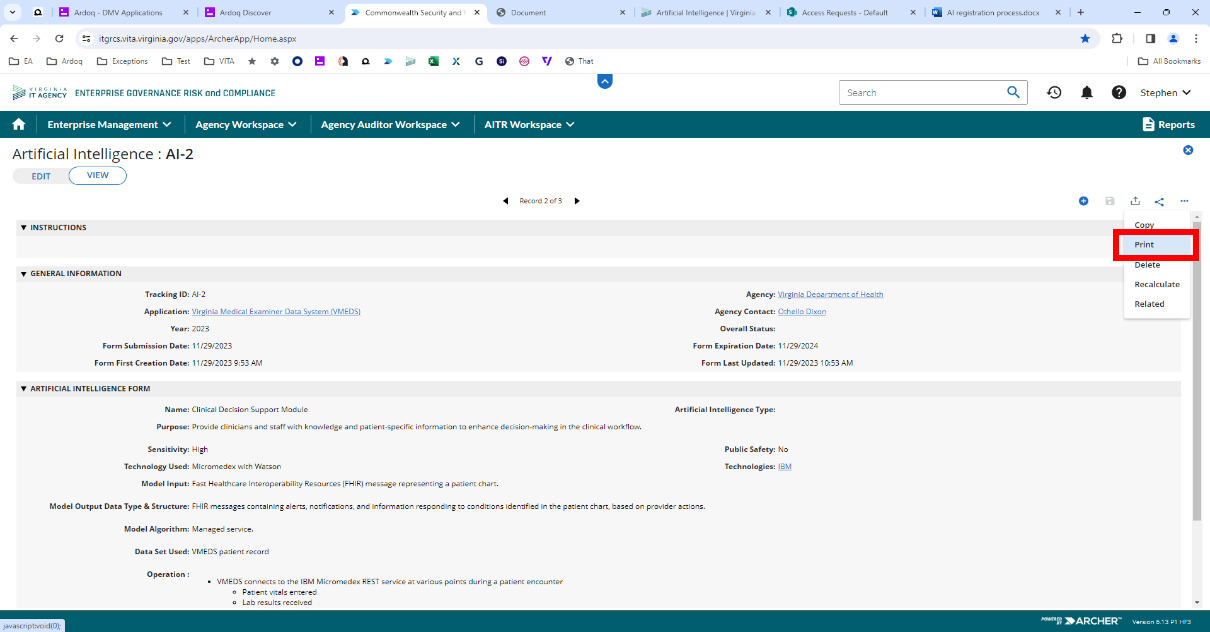Go to the next record arrow
The height and width of the screenshot is (632, 1210).
coord(577,201)
